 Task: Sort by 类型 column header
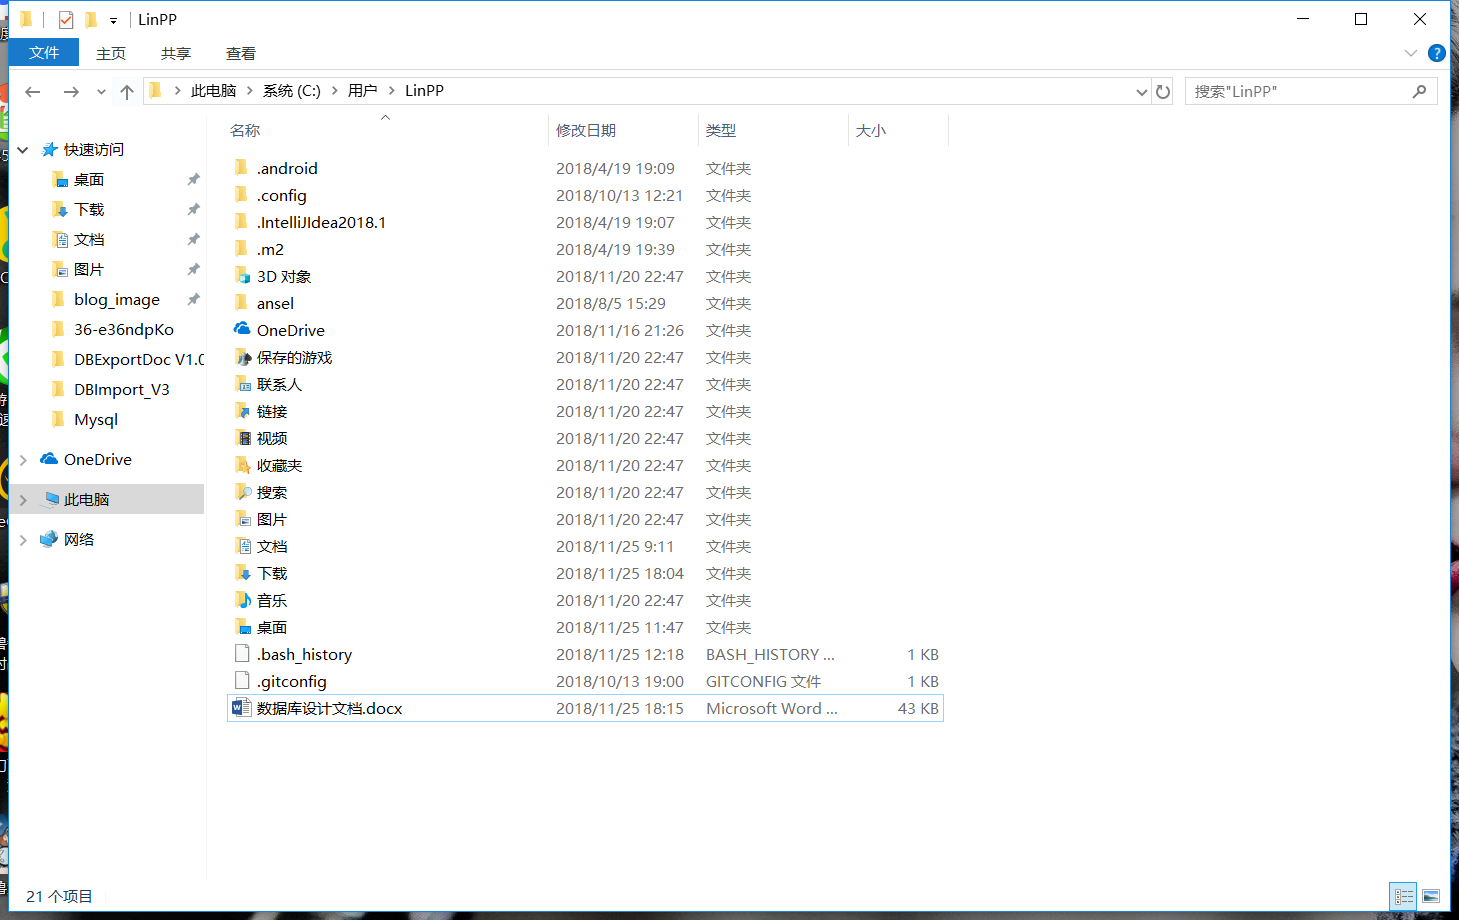[x=721, y=131]
